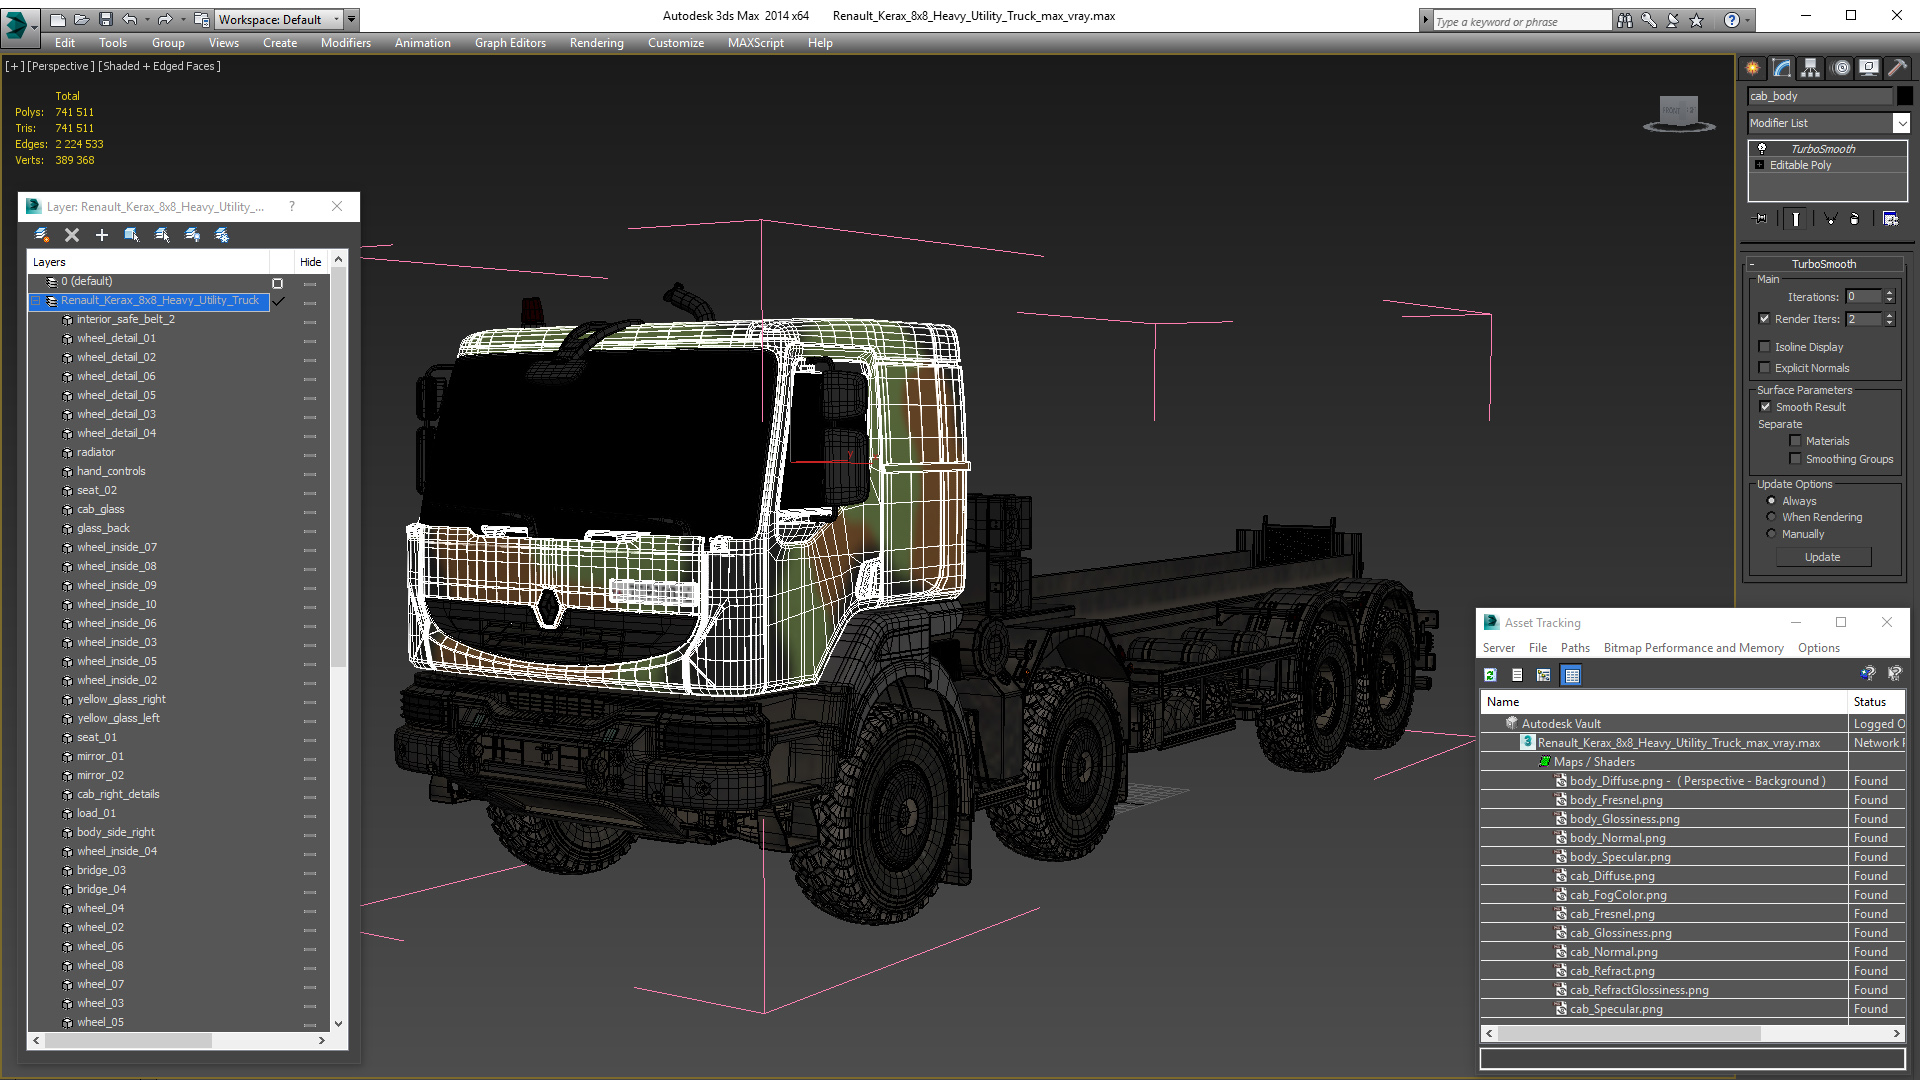Open Subscription Center key icon

[1649, 20]
